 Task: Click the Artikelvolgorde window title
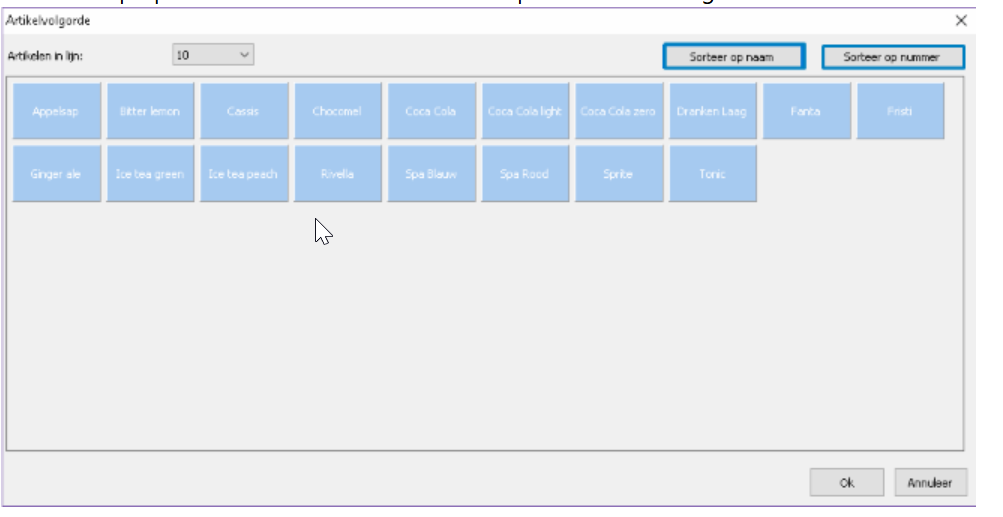48,20
